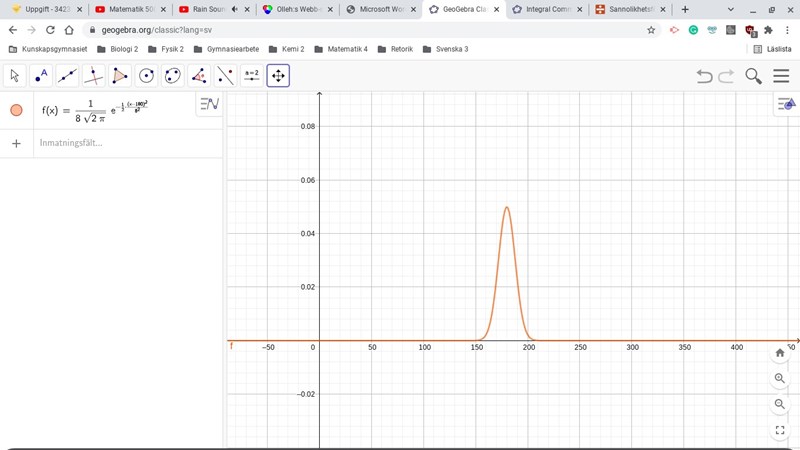
Task: Open the Chrome three-dot menu
Action: (x=786, y=30)
